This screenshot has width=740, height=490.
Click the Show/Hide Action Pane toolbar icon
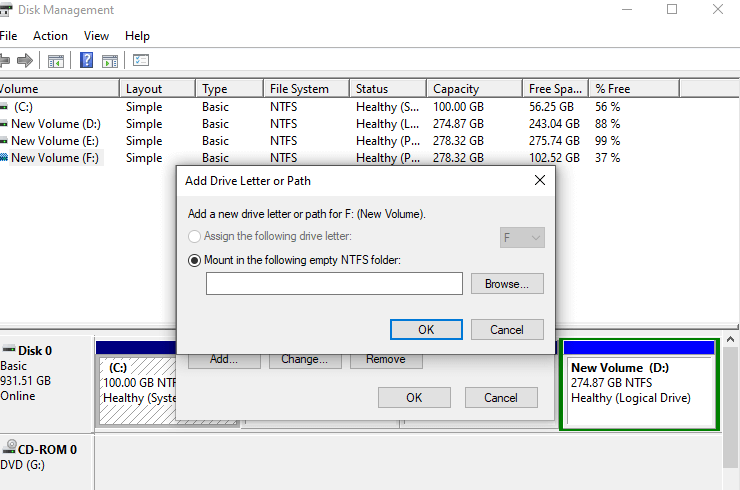click(x=110, y=61)
